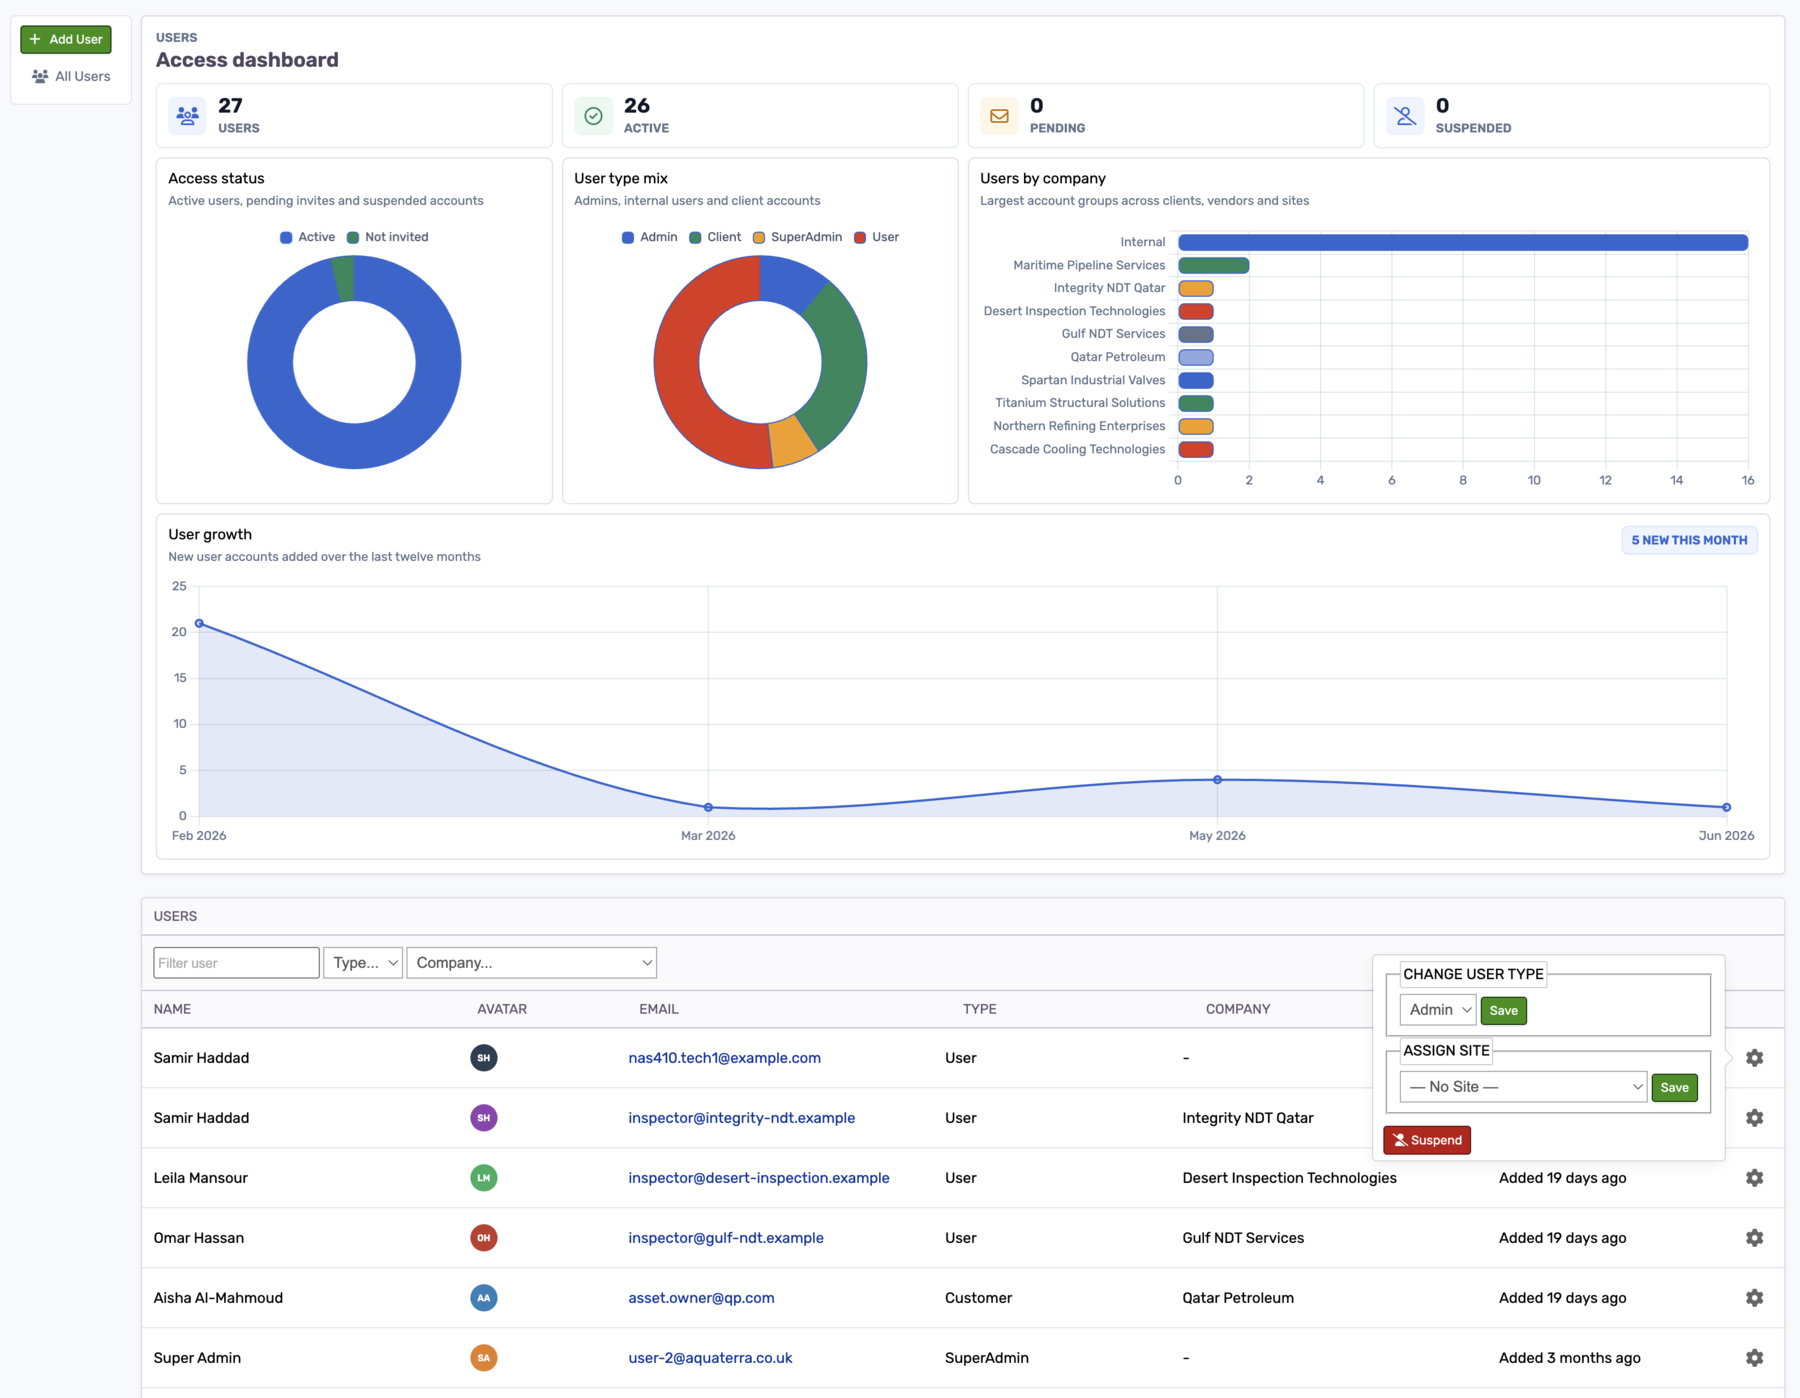Toggle the Active legend item in Access status
The width and height of the screenshot is (1800, 1398).
click(x=307, y=237)
